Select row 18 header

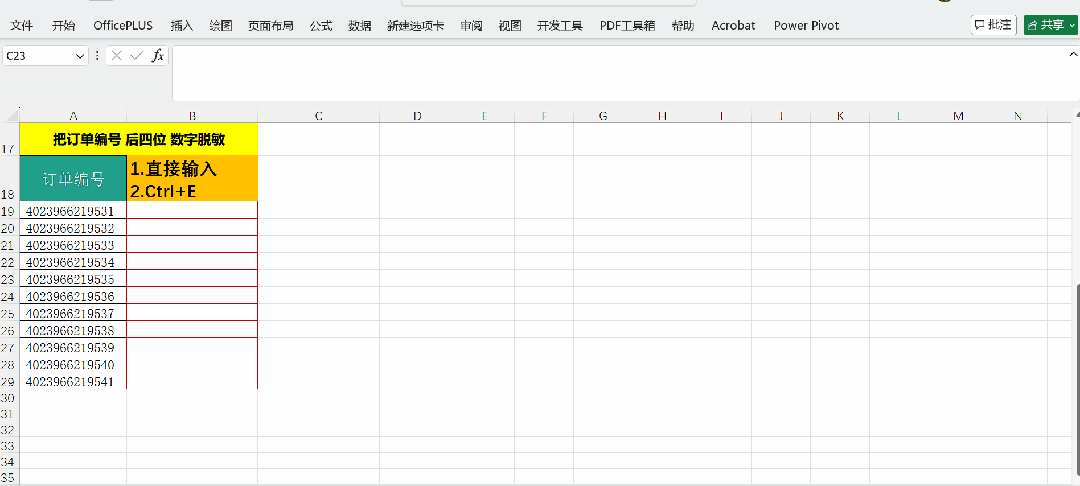[10, 178]
